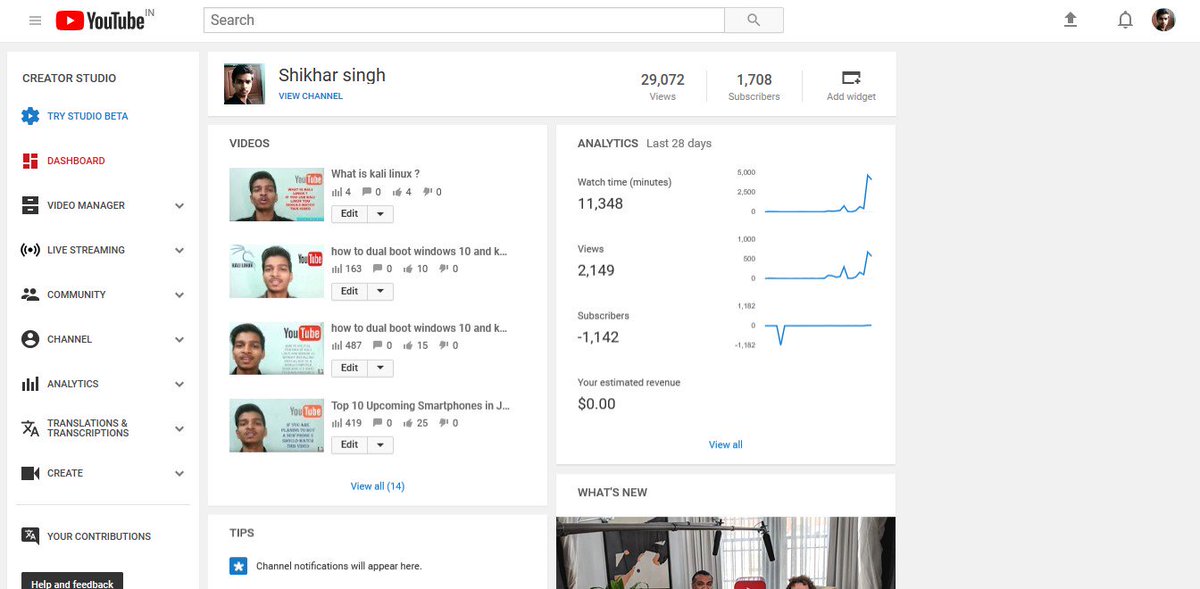Click View all (14) videos link
1200x589 pixels.
377,487
